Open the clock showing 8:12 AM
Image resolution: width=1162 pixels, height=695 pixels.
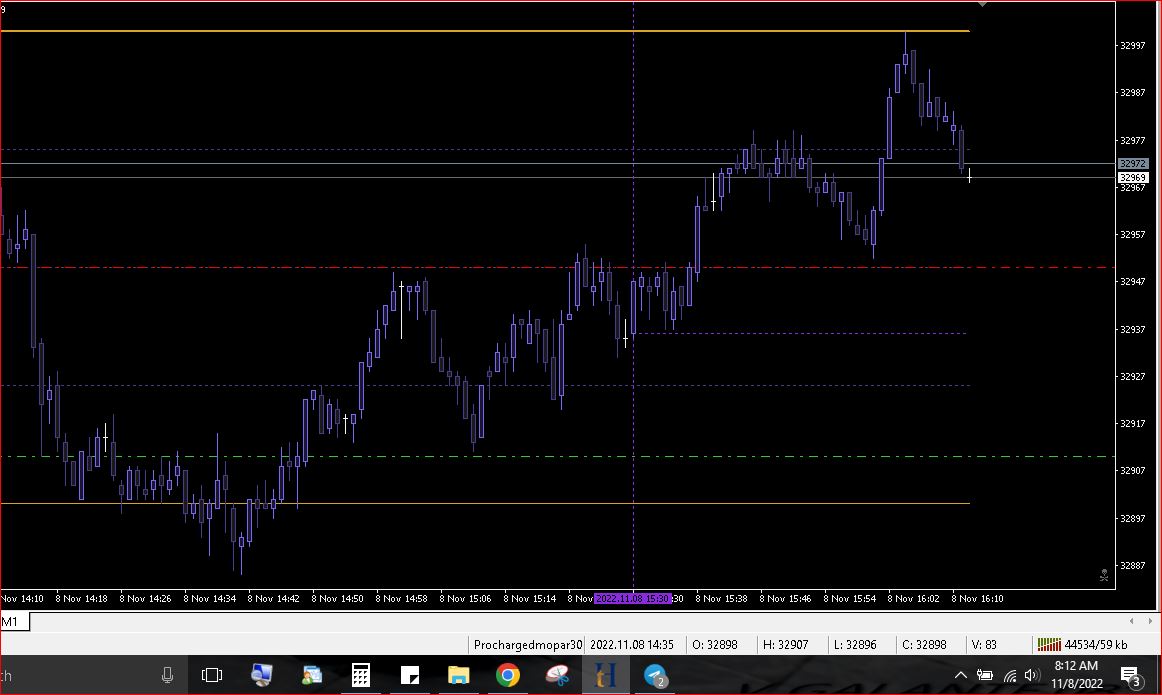pyautogui.click(x=1076, y=674)
